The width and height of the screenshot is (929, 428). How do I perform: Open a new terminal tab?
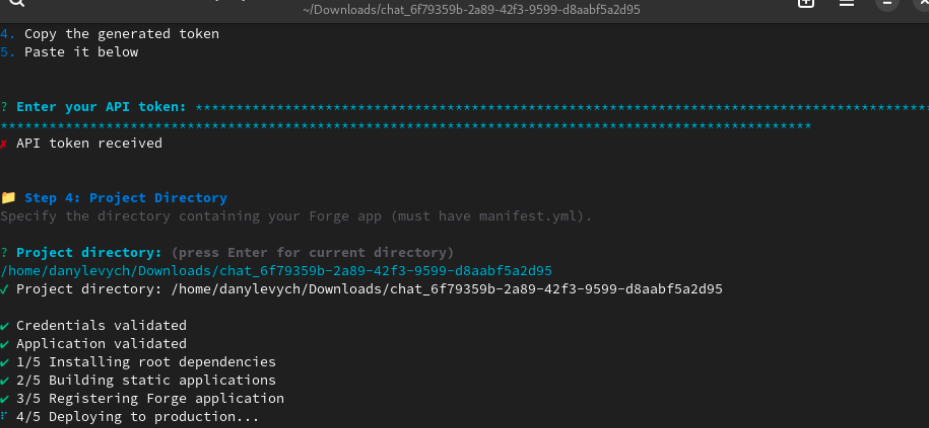click(x=806, y=3)
